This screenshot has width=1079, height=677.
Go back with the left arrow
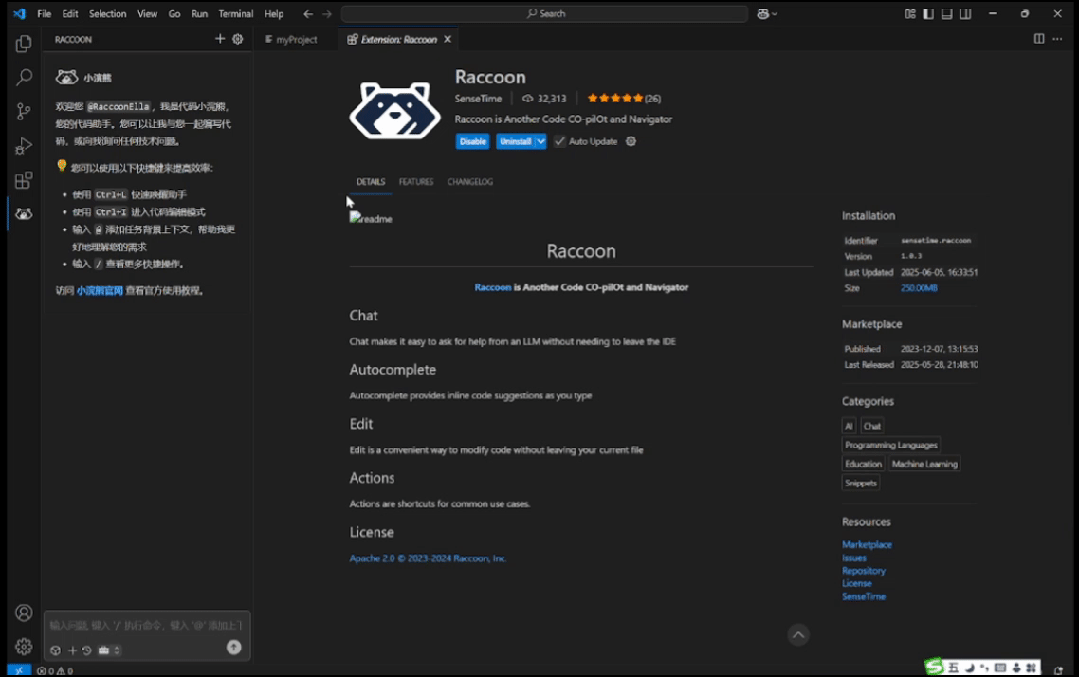(308, 14)
